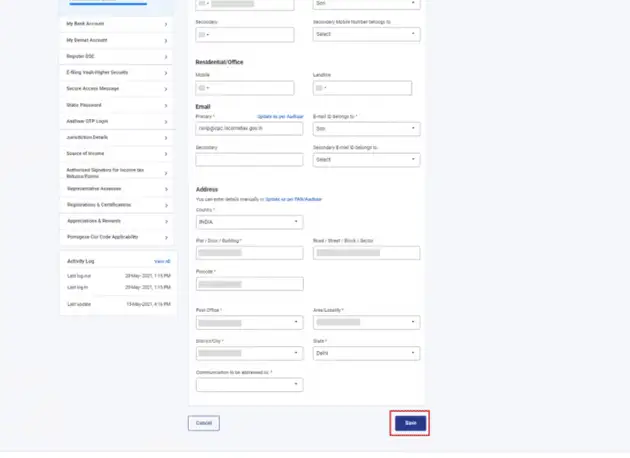Open Secondary E-mail ID belongs to dropdown
Screen dimensions: 630x458
coord(366,159)
